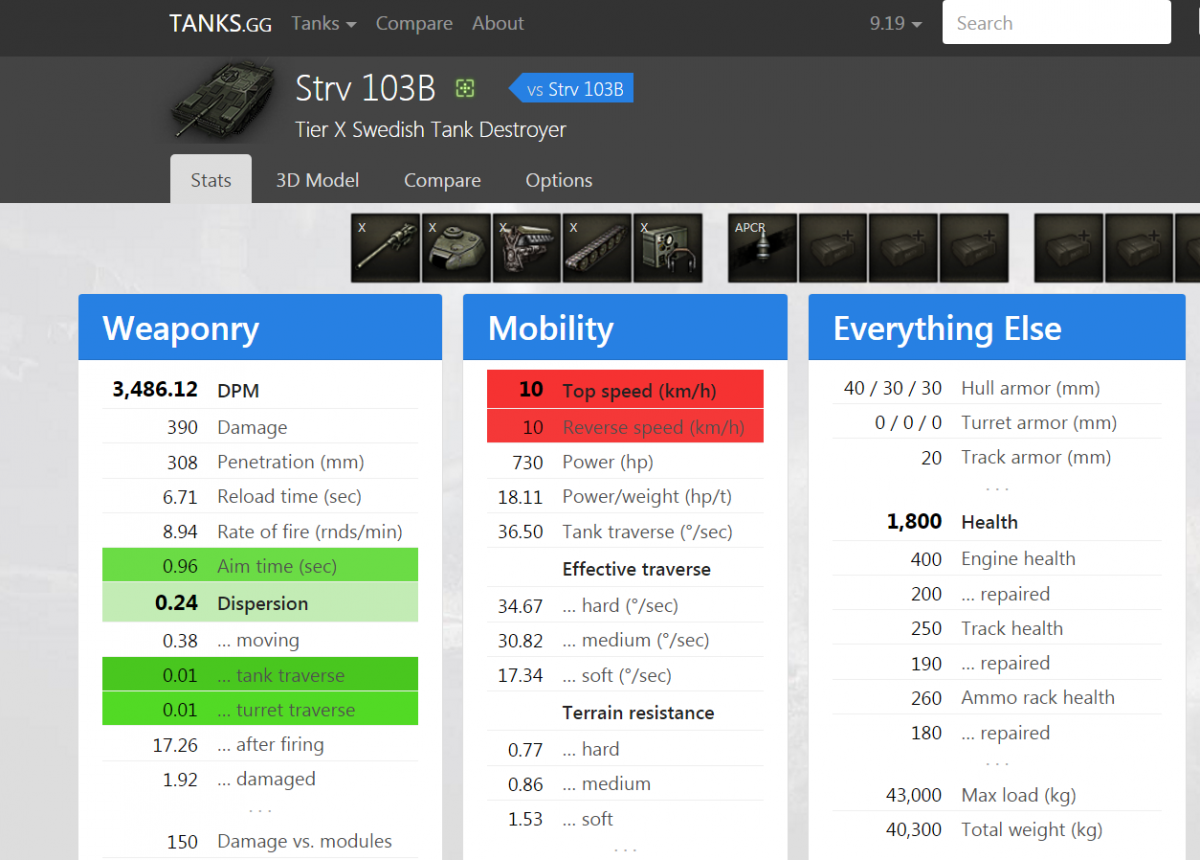The image size is (1200, 860).
Task: Select the Penetration (mm) row
Action: point(260,462)
